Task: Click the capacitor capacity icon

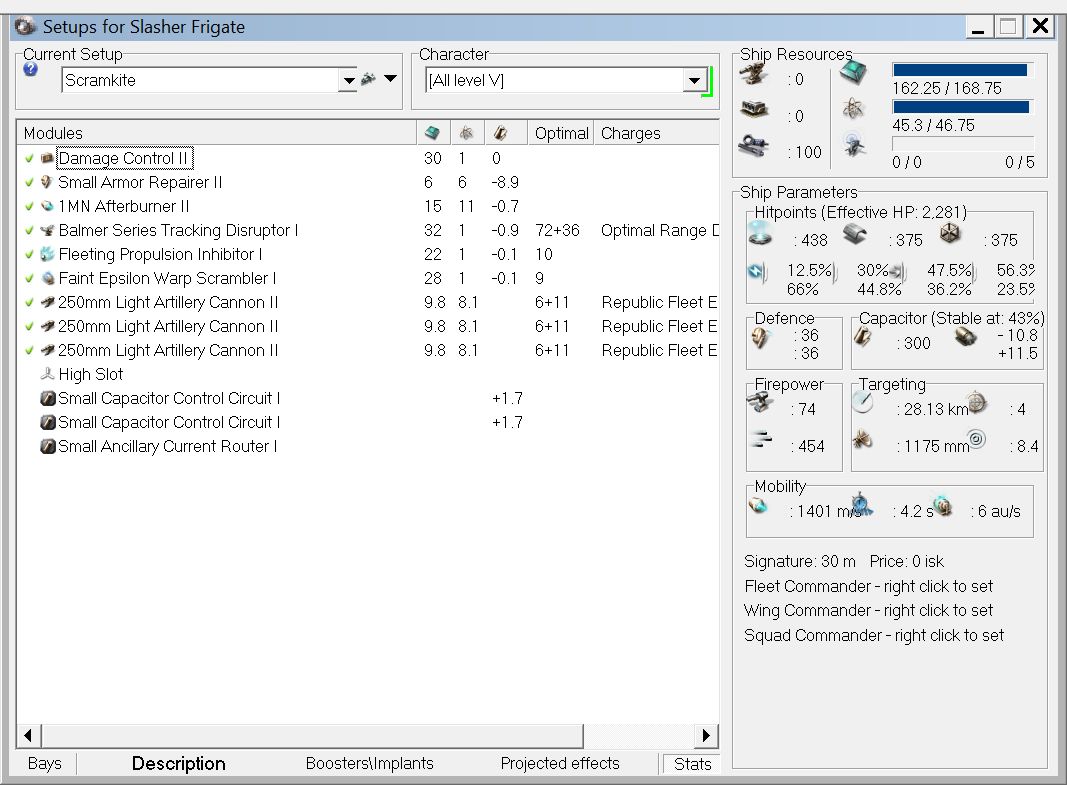Action: [863, 335]
